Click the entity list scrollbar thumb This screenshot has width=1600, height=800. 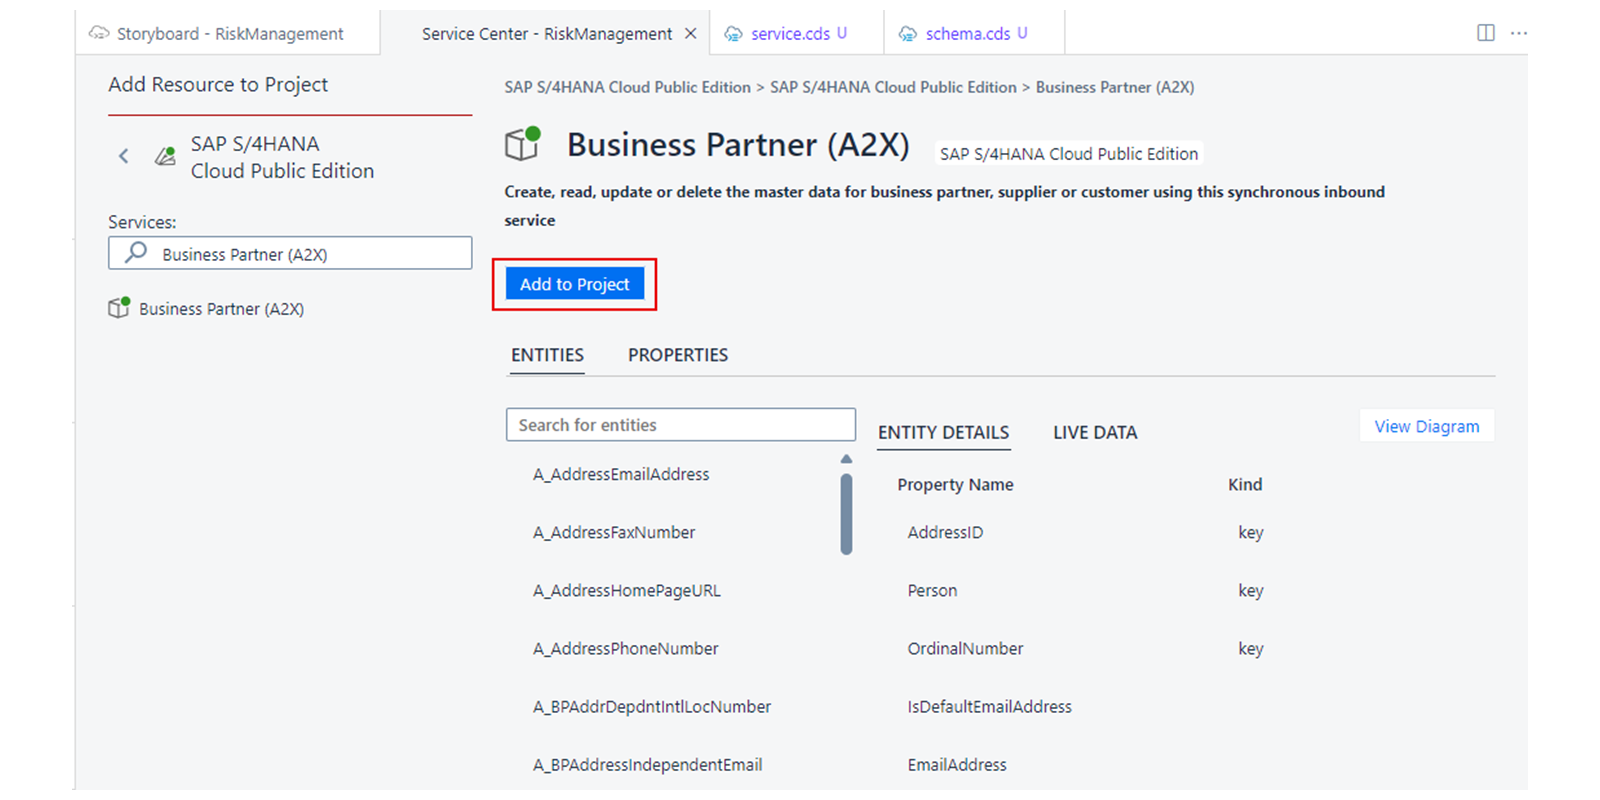point(846,514)
